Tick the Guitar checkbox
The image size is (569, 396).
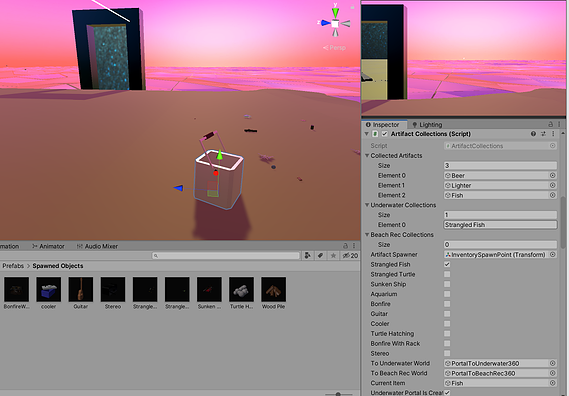point(447,314)
